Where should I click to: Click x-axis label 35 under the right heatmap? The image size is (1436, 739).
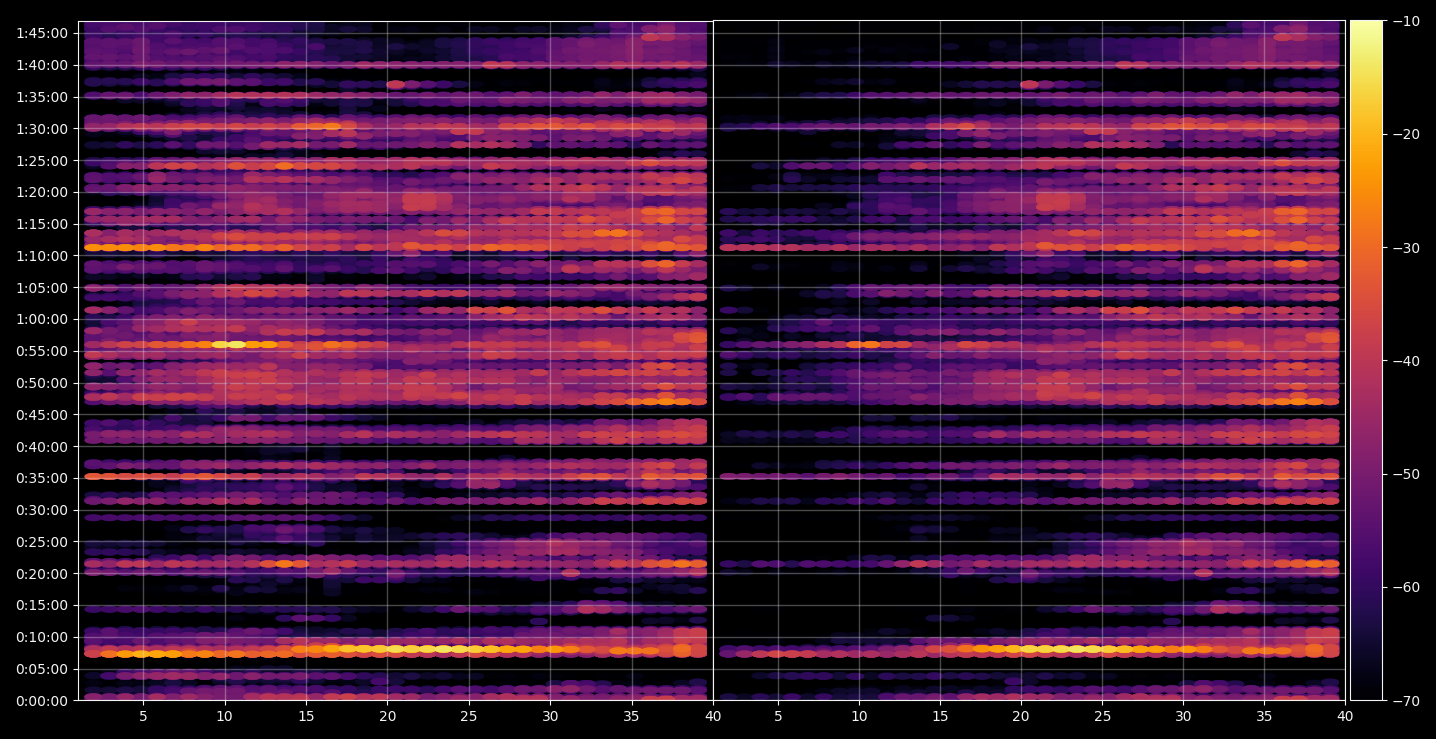pyautogui.click(x=1265, y=717)
